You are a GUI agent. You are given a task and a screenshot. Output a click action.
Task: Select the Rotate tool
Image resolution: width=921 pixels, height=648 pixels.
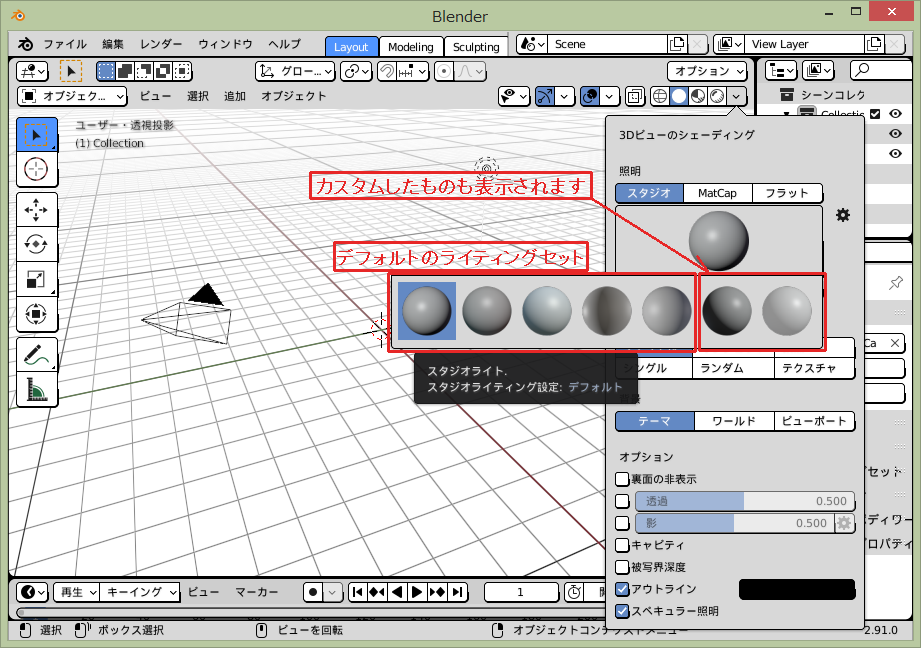(36, 244)
